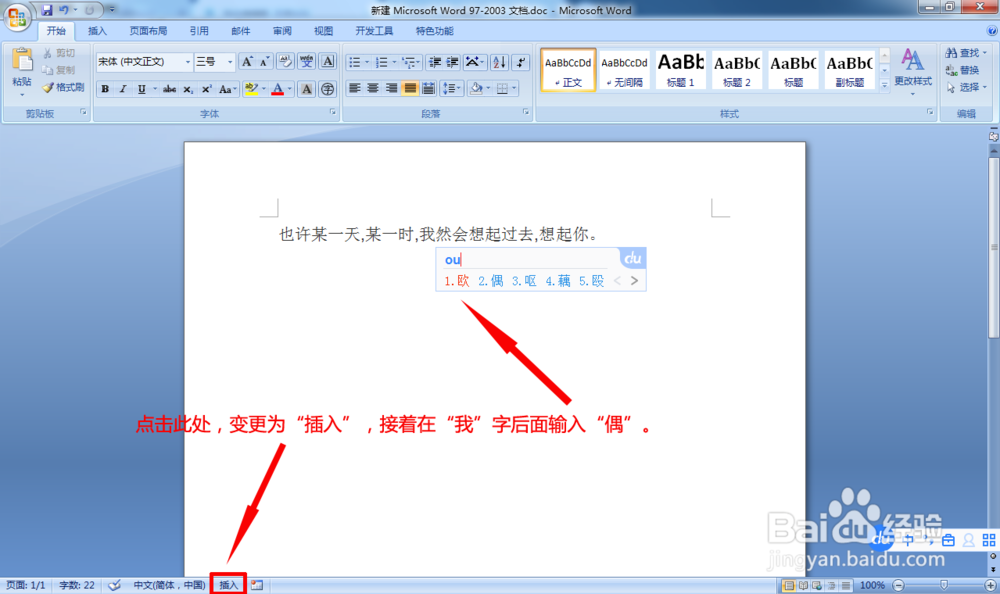Open the 开发工具 tab
1000x594 pixels.
[x=374, y=31]
